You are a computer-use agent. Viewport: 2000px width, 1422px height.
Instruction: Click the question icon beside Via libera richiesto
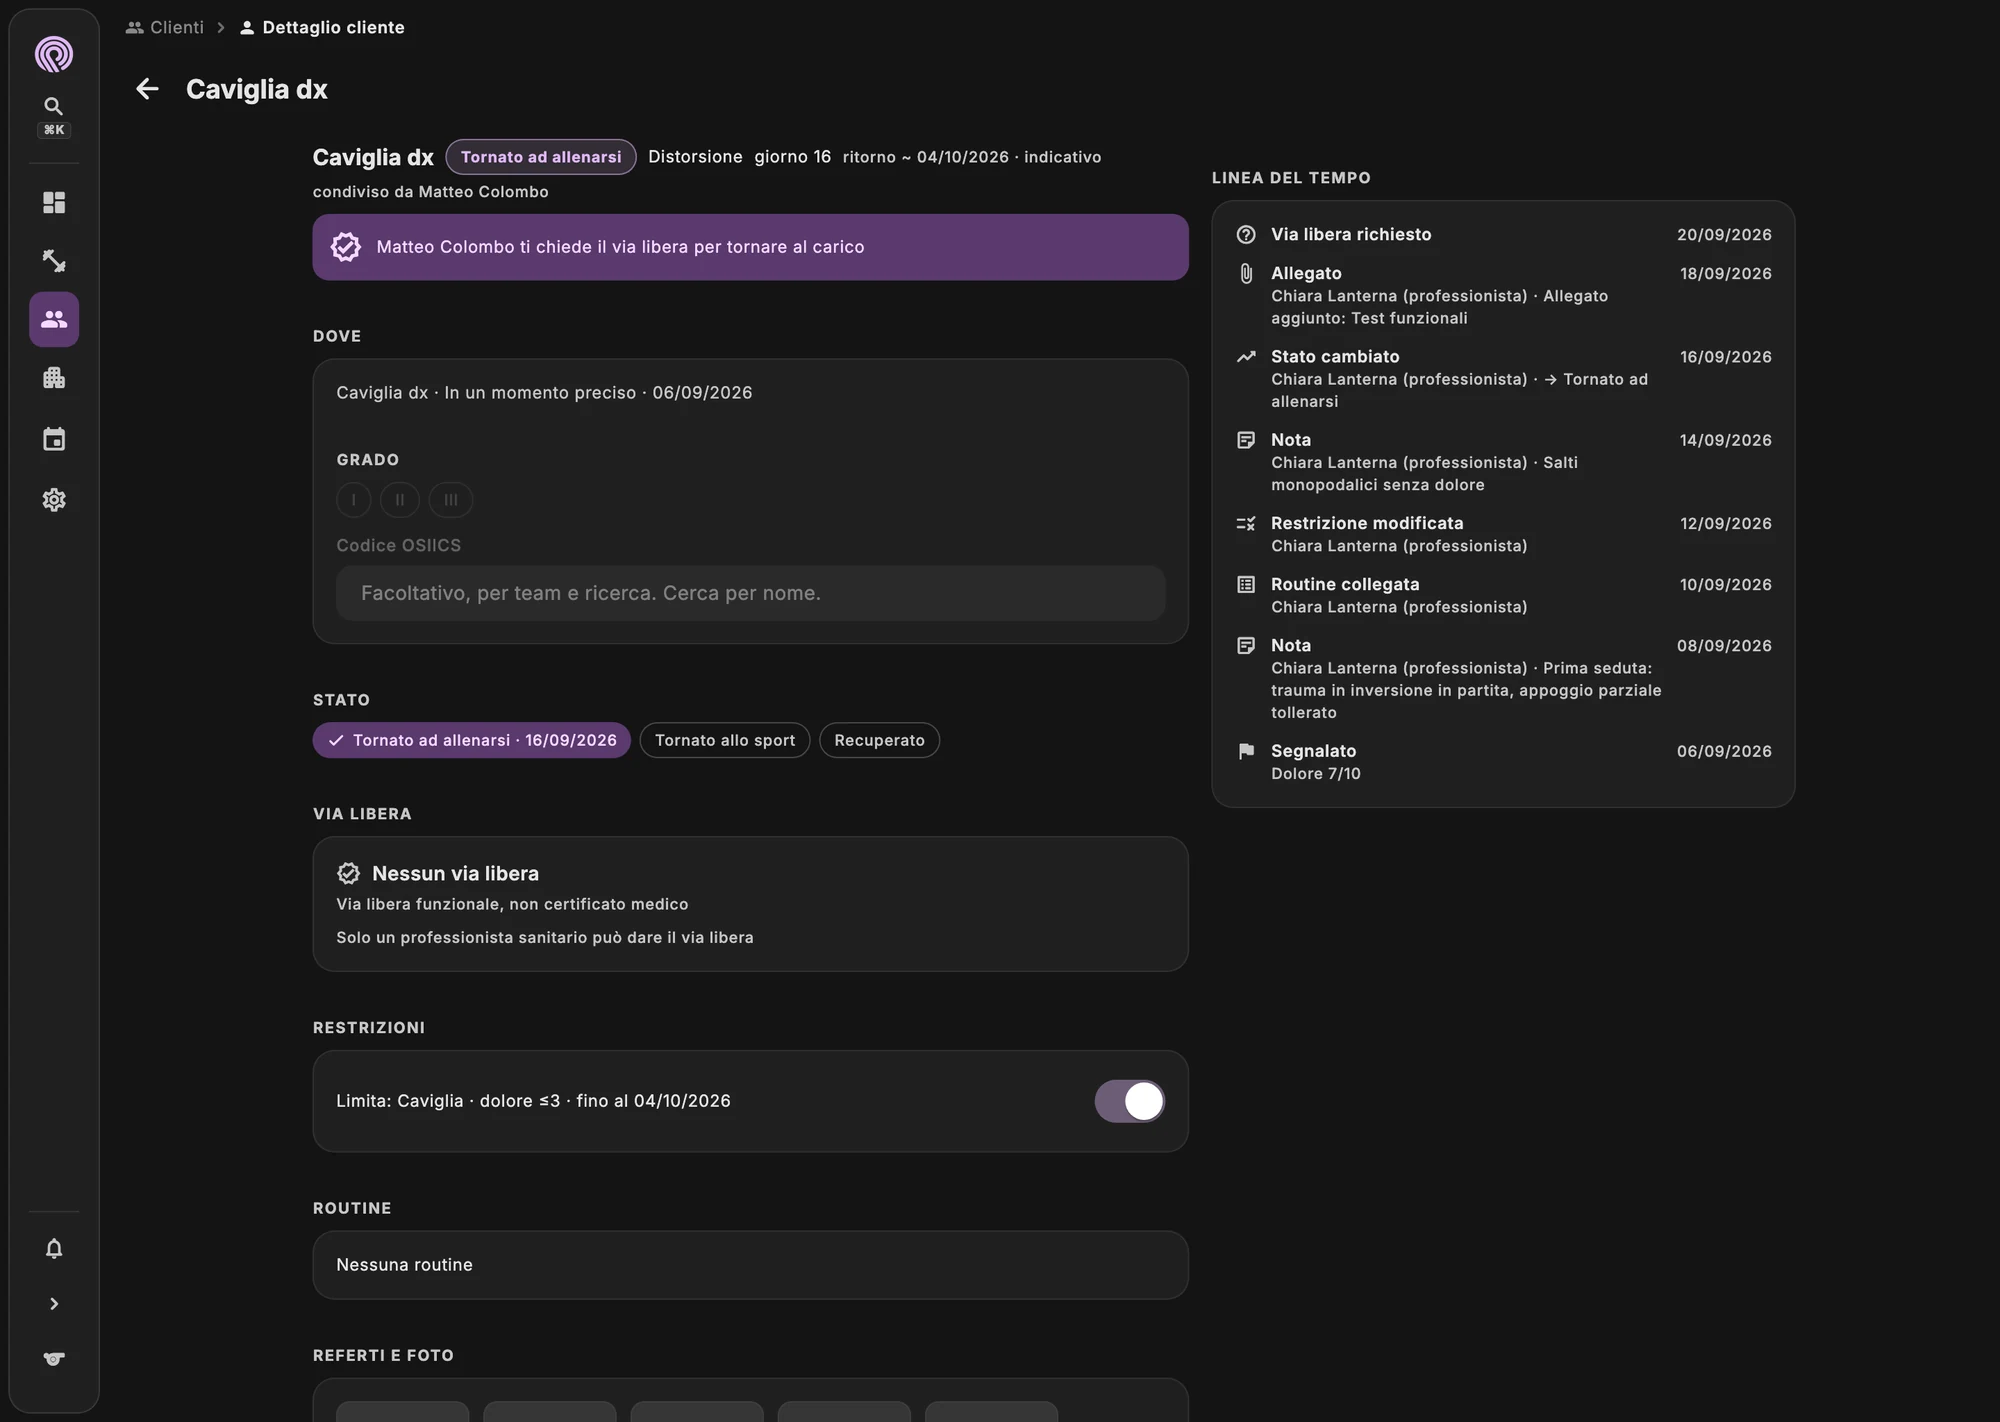click(x=1246, y=234)
